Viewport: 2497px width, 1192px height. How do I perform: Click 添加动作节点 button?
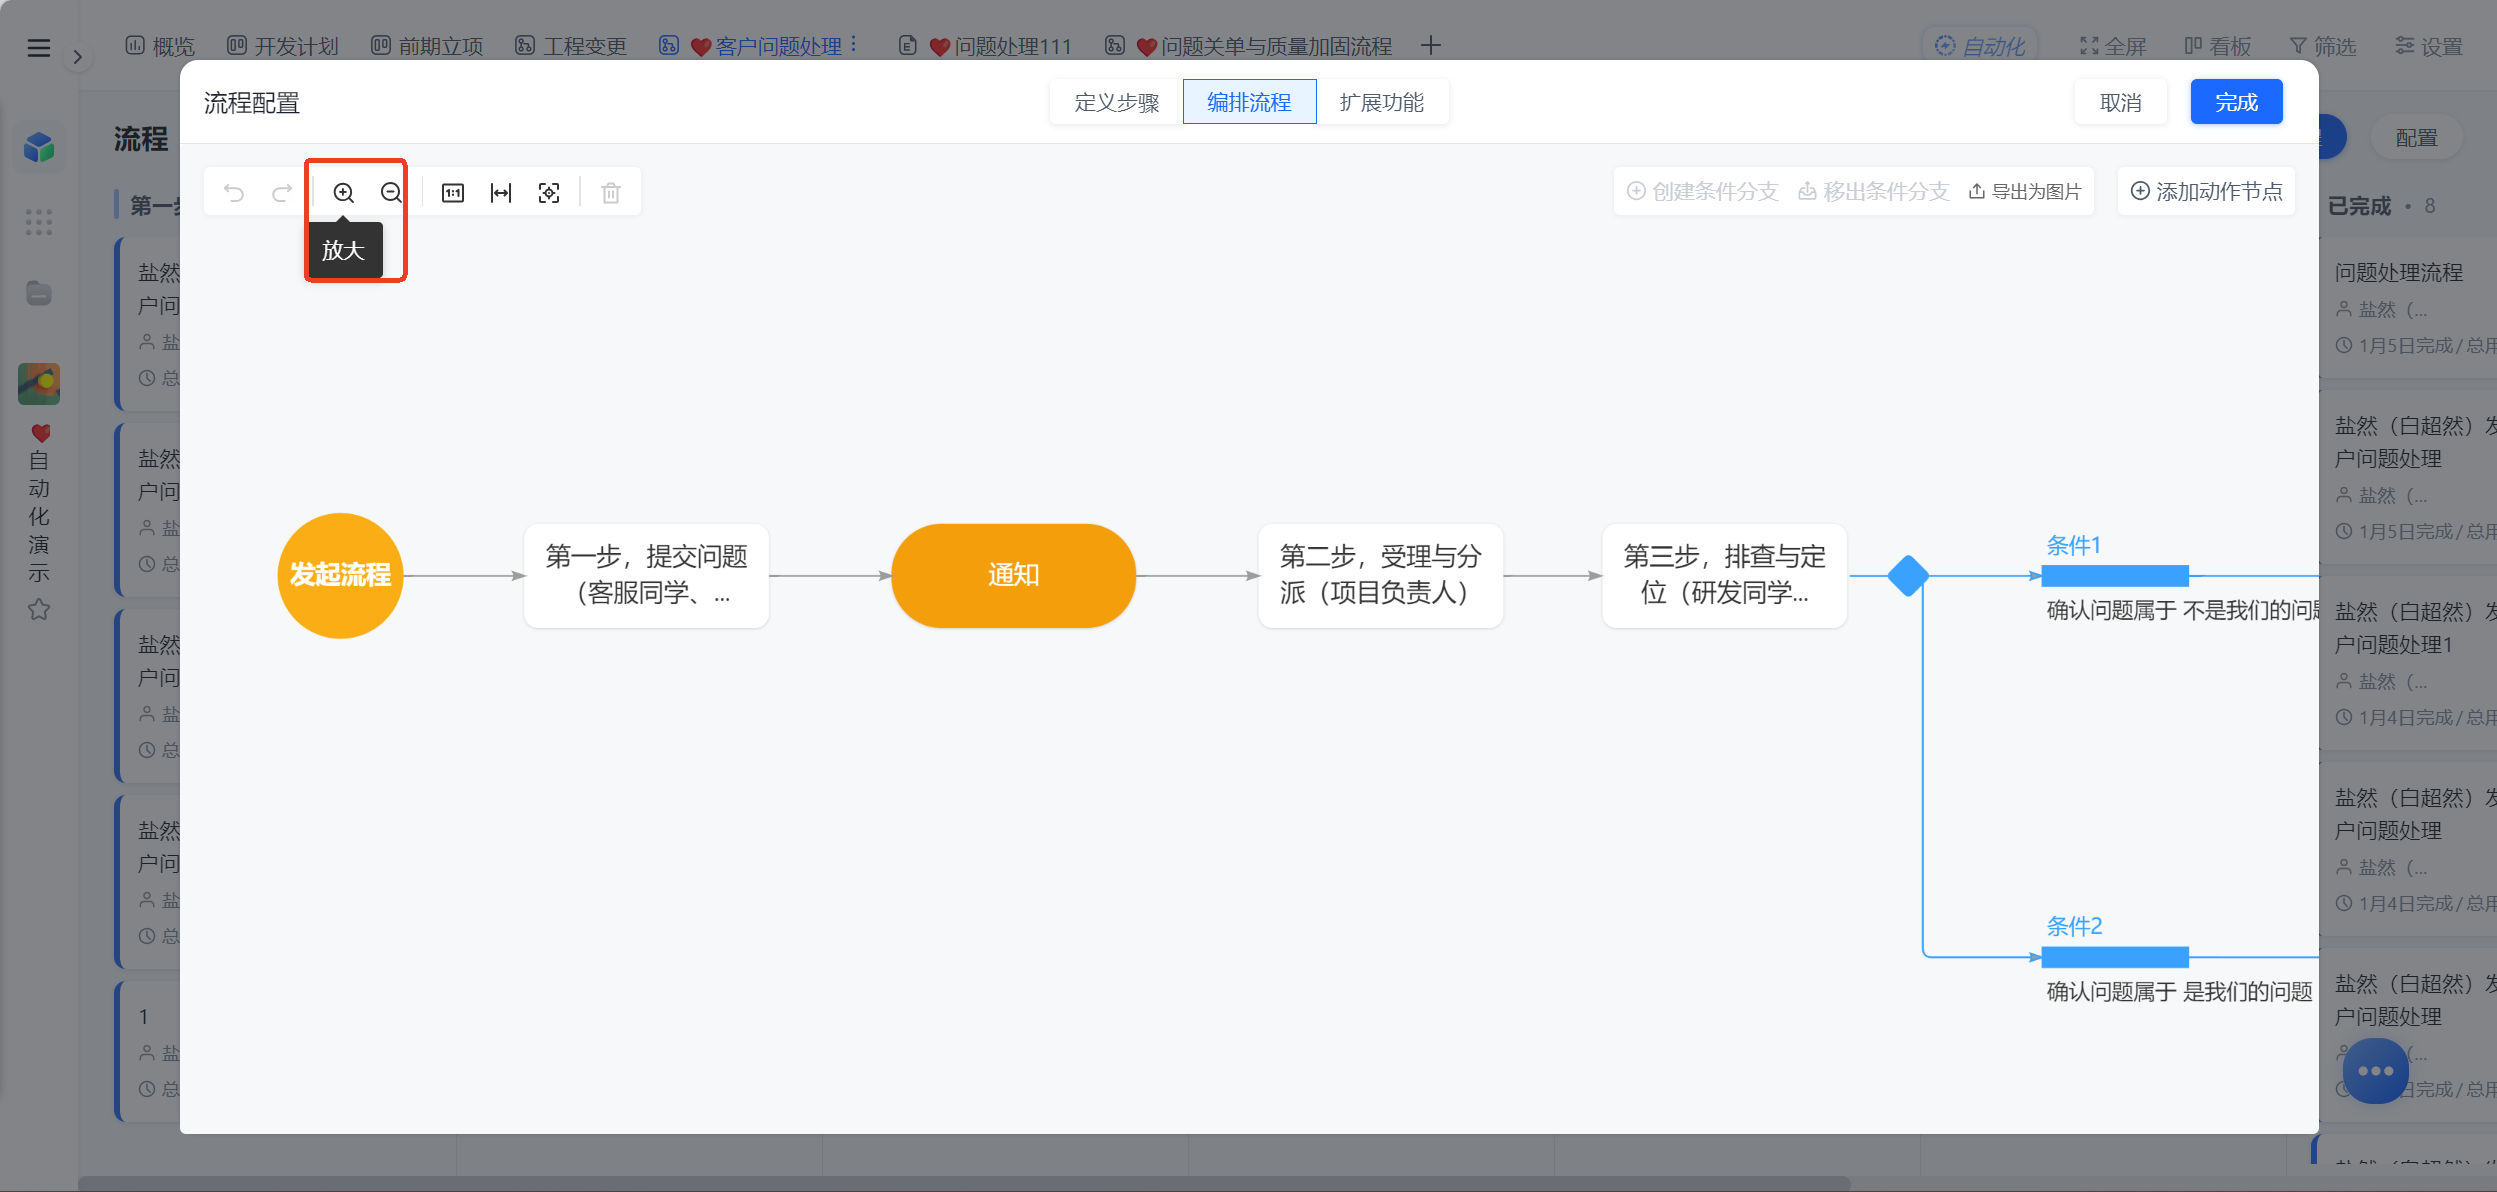pyautogui.click(x=2206, y=191)
